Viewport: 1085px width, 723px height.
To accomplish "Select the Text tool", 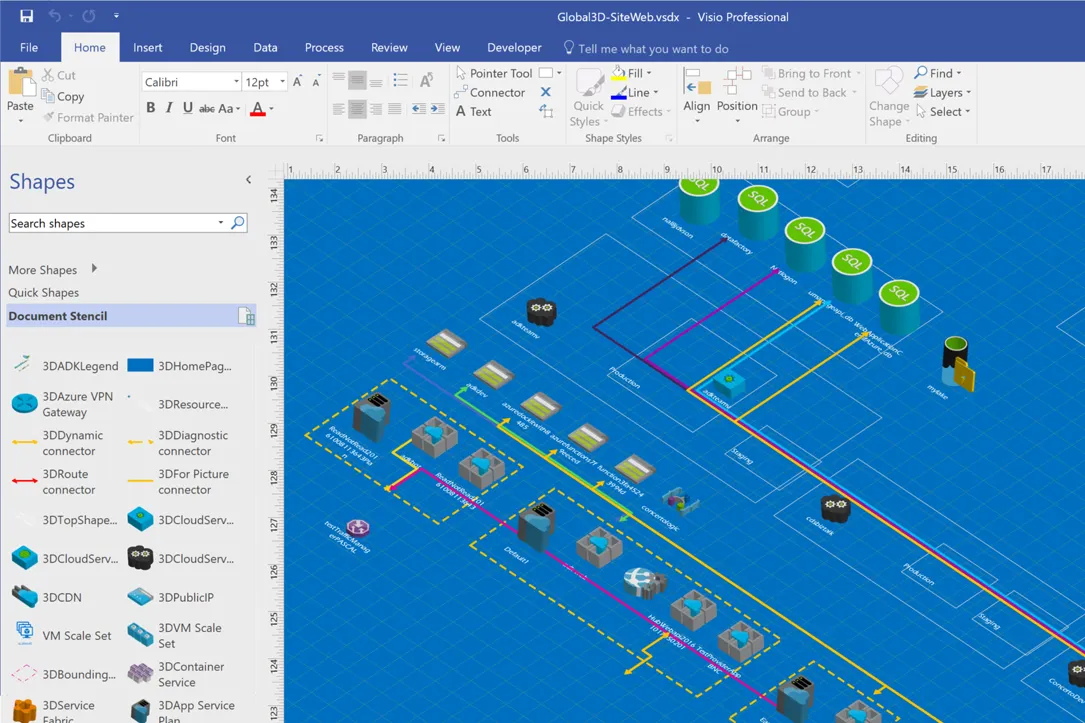I will 473,111.
